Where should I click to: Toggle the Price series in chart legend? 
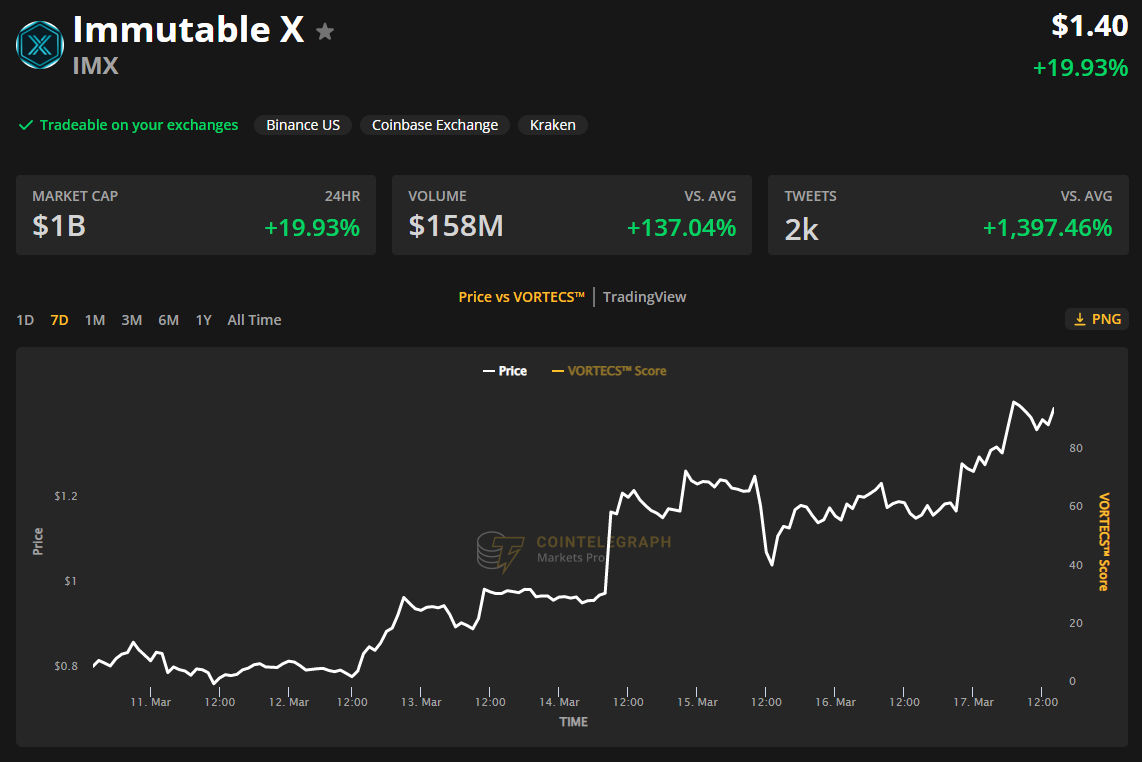505,371
